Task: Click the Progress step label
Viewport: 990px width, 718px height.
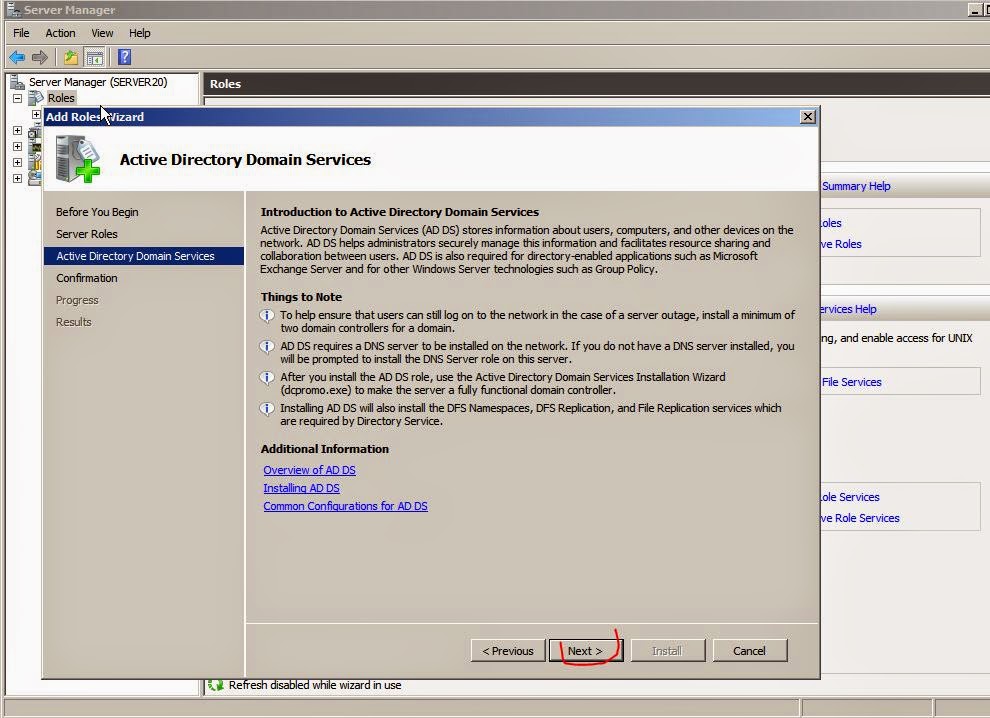Action: point(77,301)
